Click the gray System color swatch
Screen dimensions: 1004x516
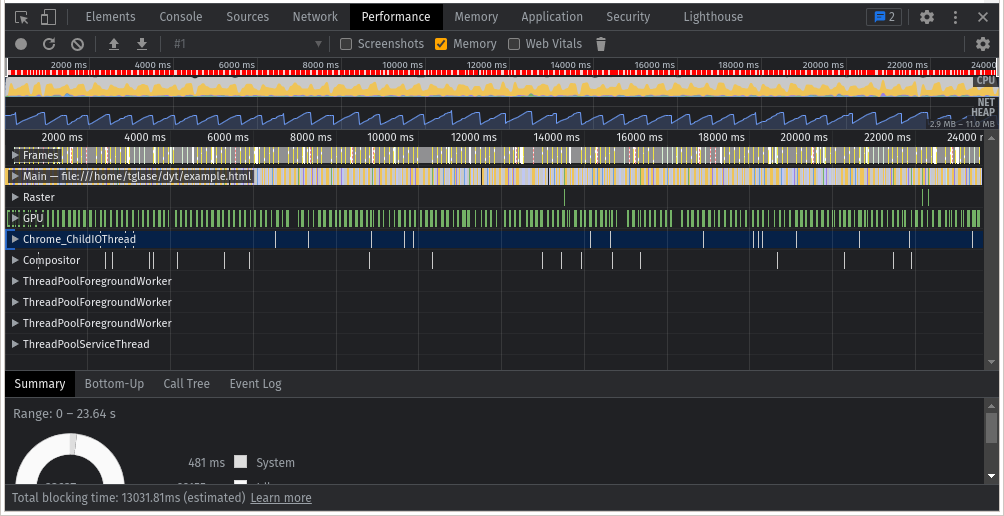(x=240, y=462)
